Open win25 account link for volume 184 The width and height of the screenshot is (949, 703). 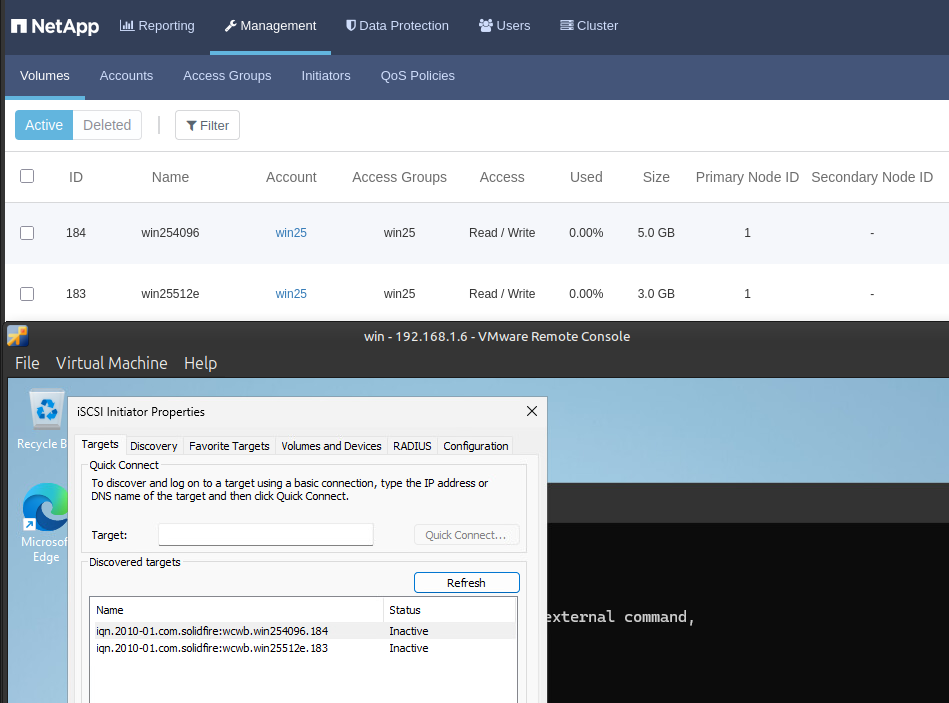click(291, 233)
